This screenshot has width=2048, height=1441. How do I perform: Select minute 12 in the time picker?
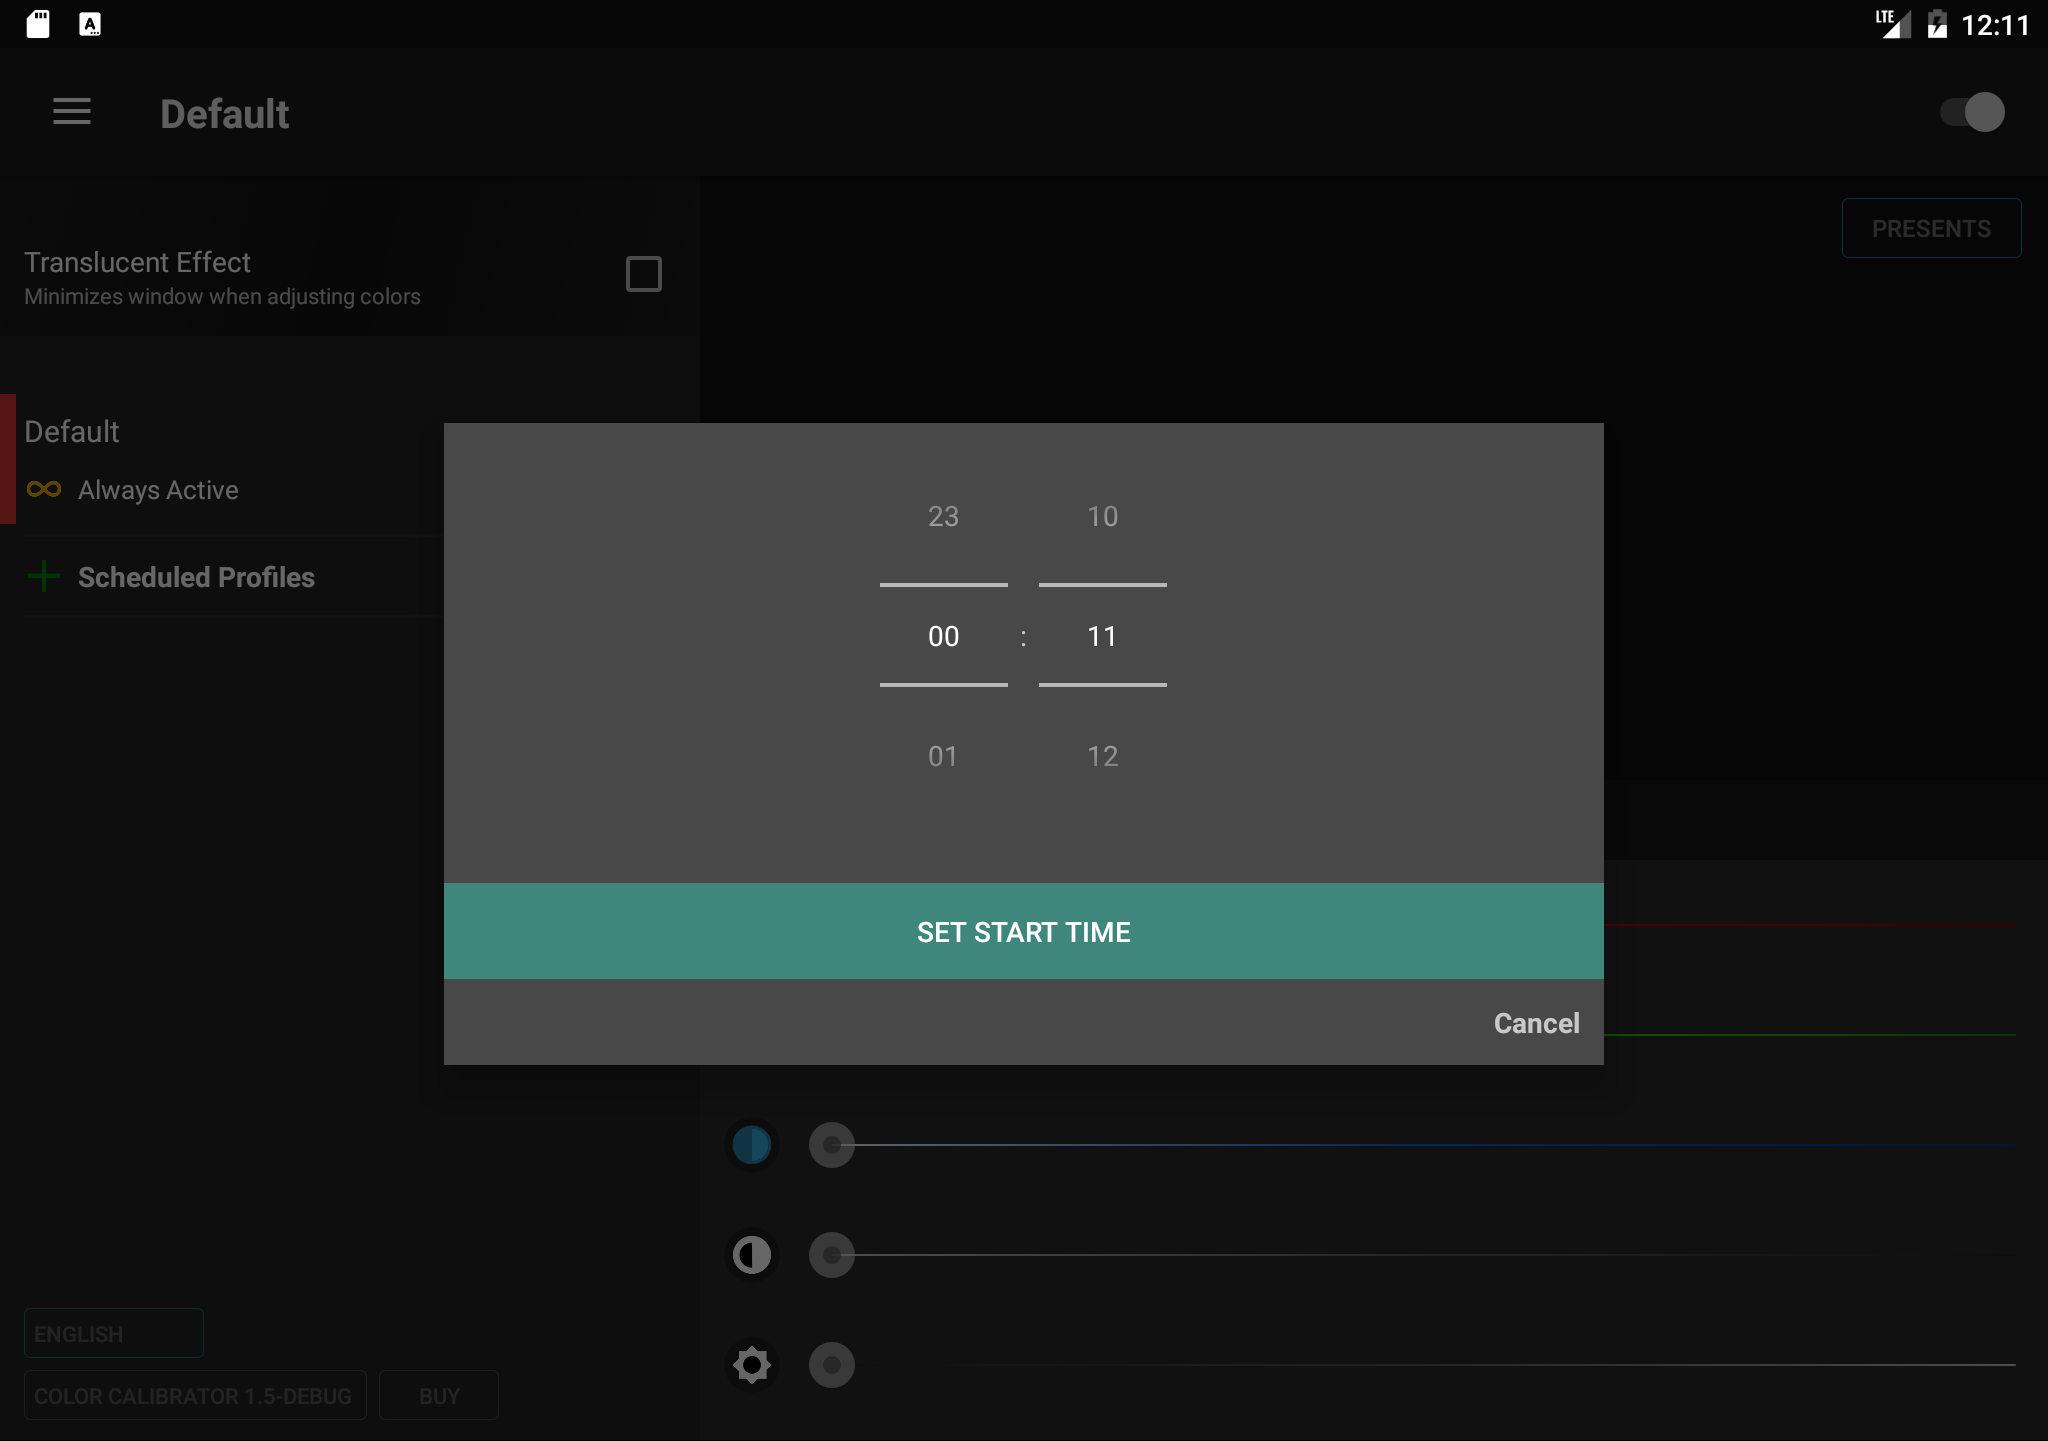pyautogui.click(x=1102, y=757)
